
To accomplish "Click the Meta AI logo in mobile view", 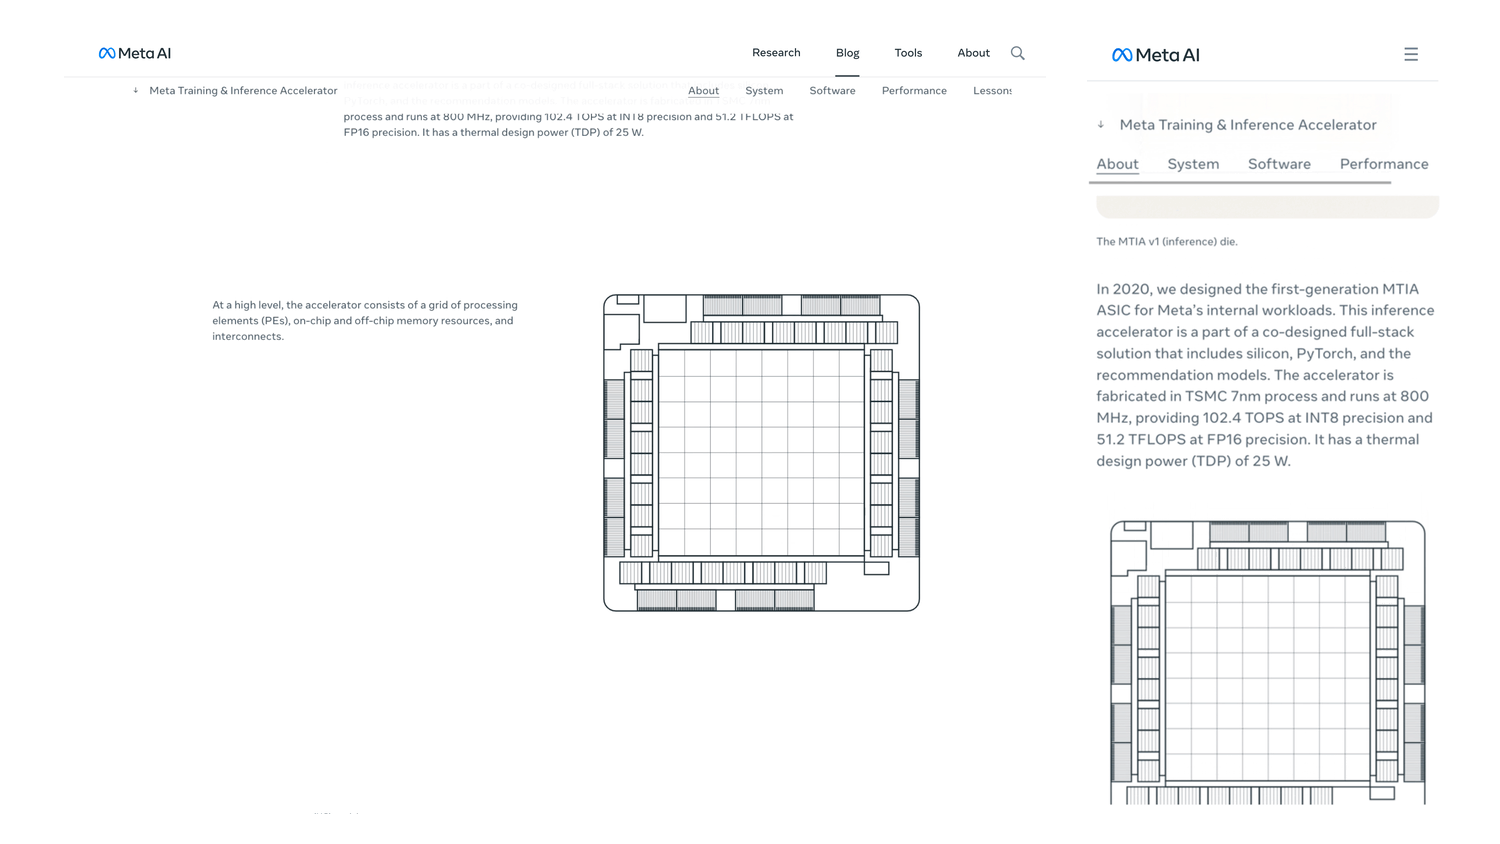I will 1155,55.
